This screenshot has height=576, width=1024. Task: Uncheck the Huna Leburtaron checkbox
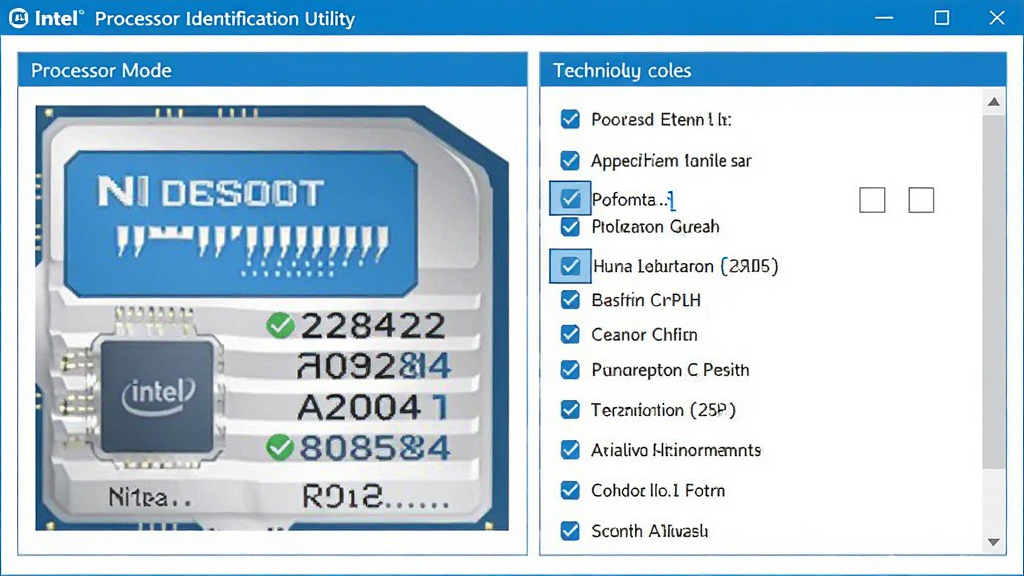pos(570,266)
